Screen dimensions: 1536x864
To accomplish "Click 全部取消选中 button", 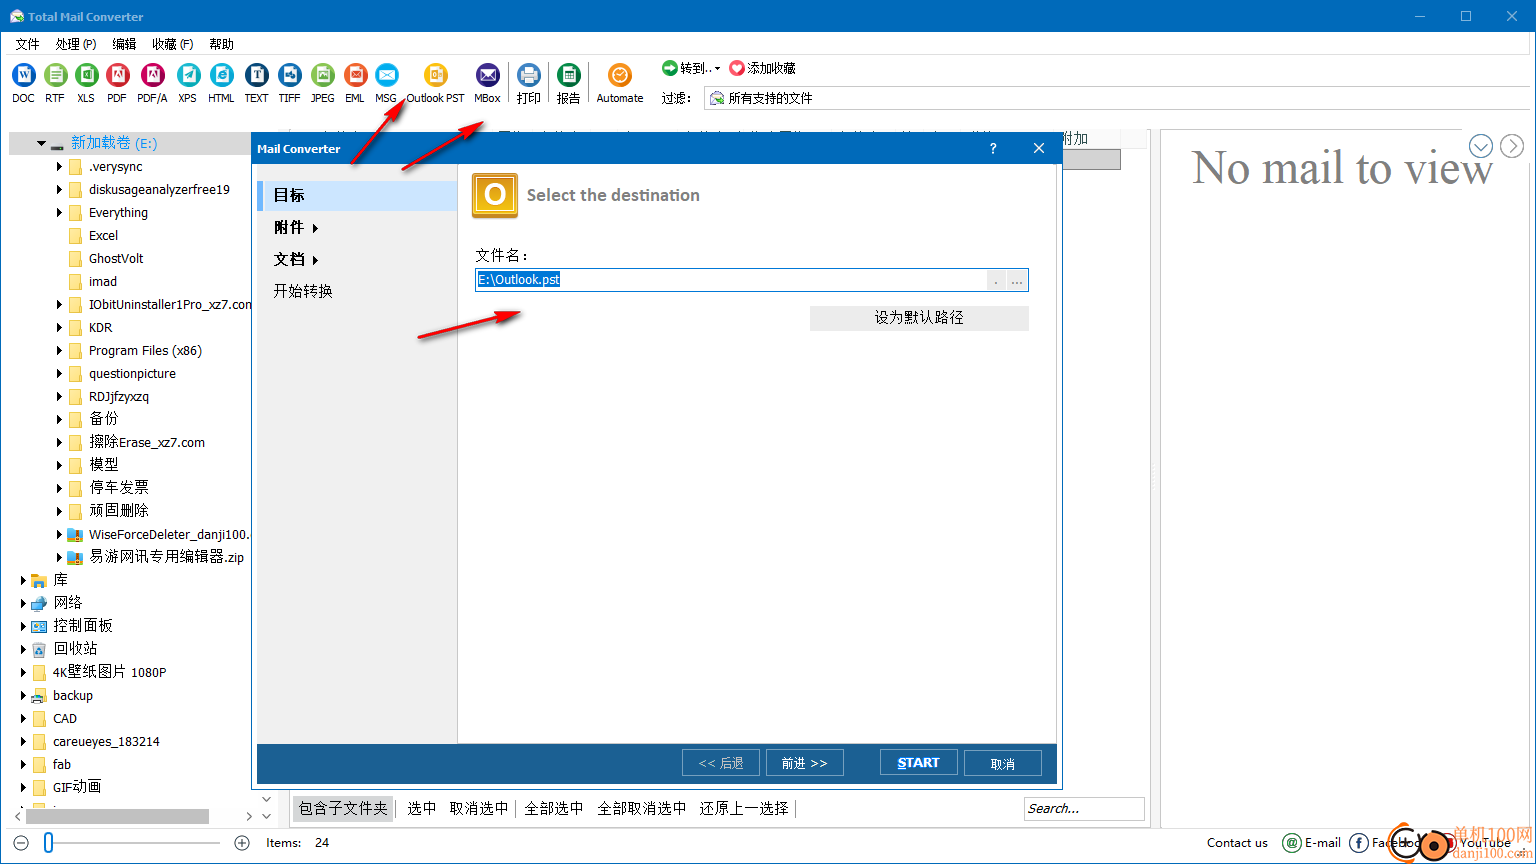I will 642,808.
